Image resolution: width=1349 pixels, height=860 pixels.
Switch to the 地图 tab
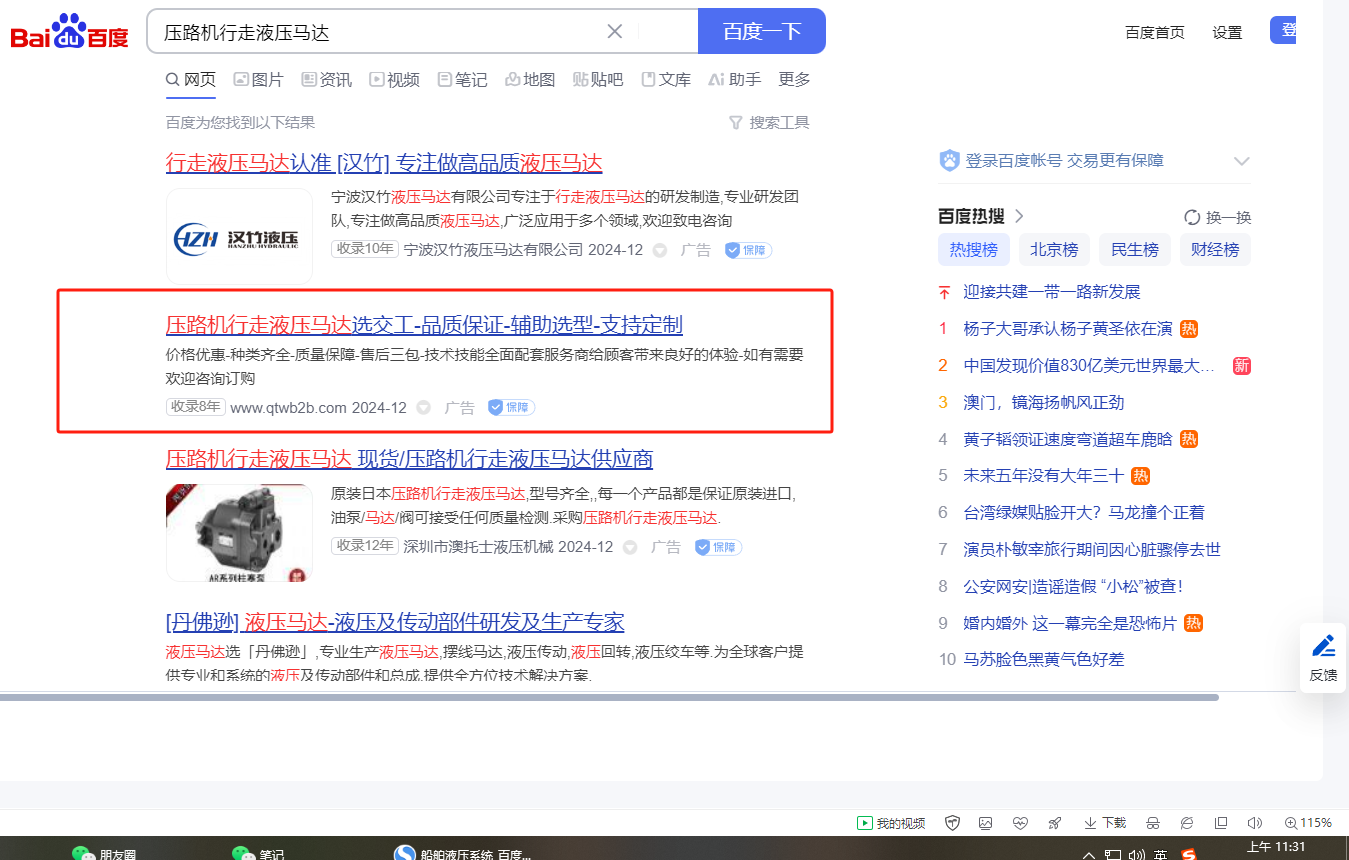530,80
